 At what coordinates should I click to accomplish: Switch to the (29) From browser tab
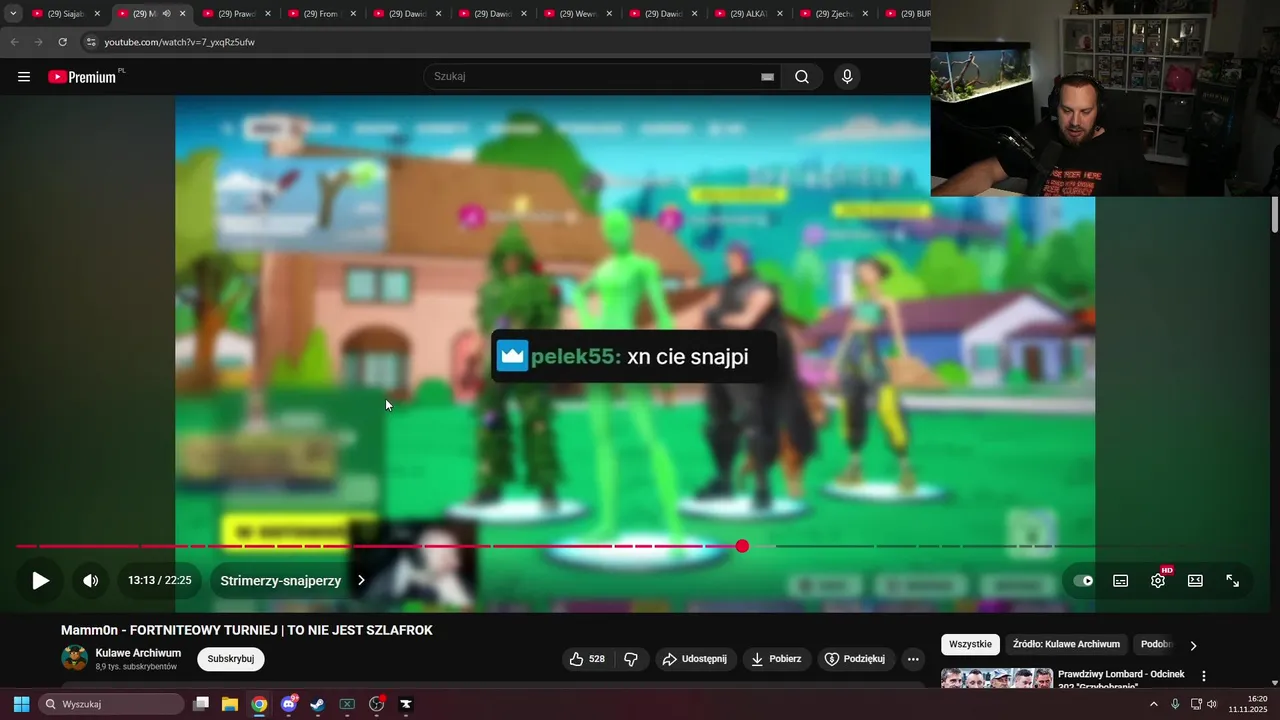click(x=321, y=14)
